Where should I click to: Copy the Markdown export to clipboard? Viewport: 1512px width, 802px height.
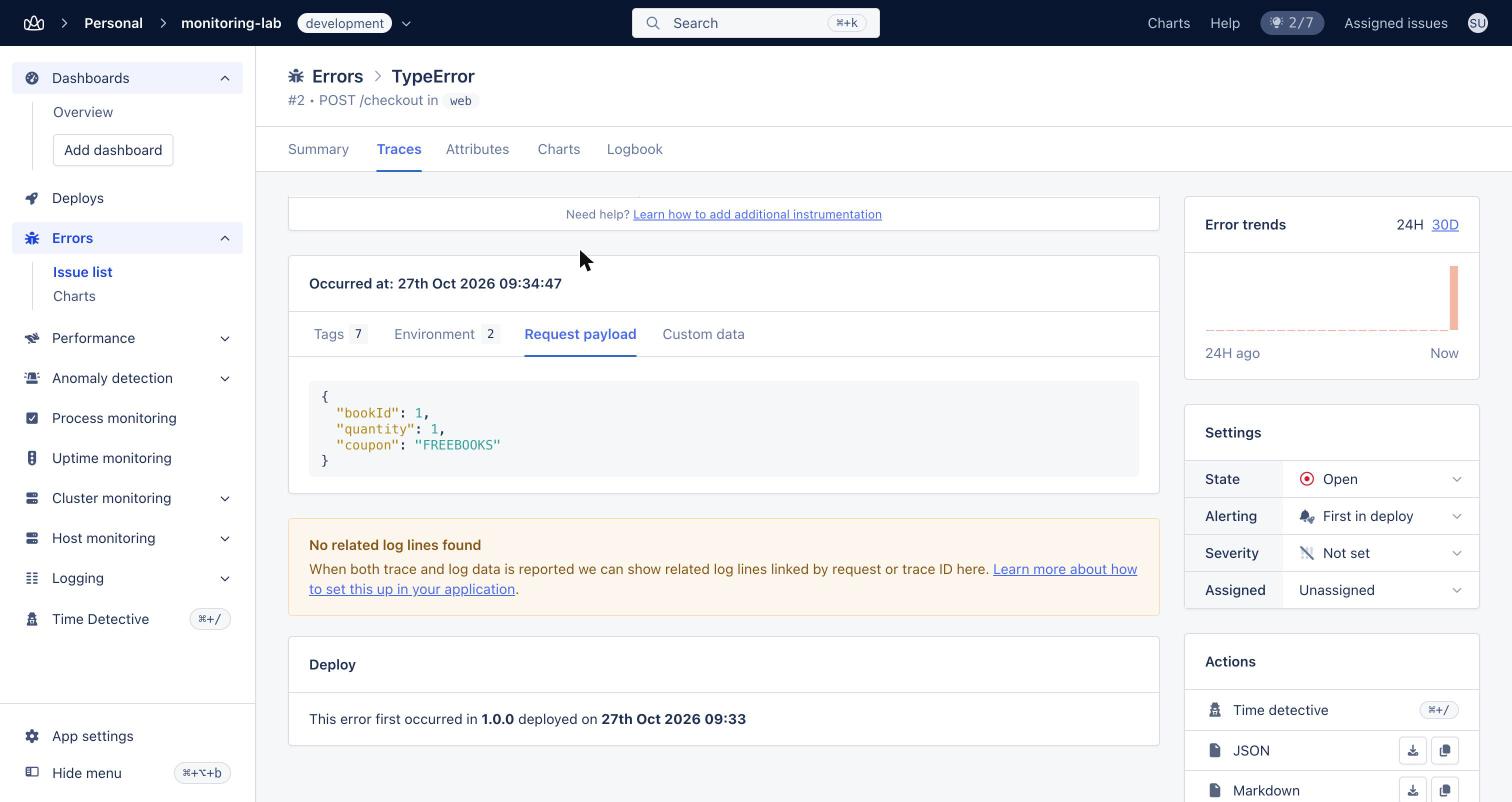[1444, 790]
